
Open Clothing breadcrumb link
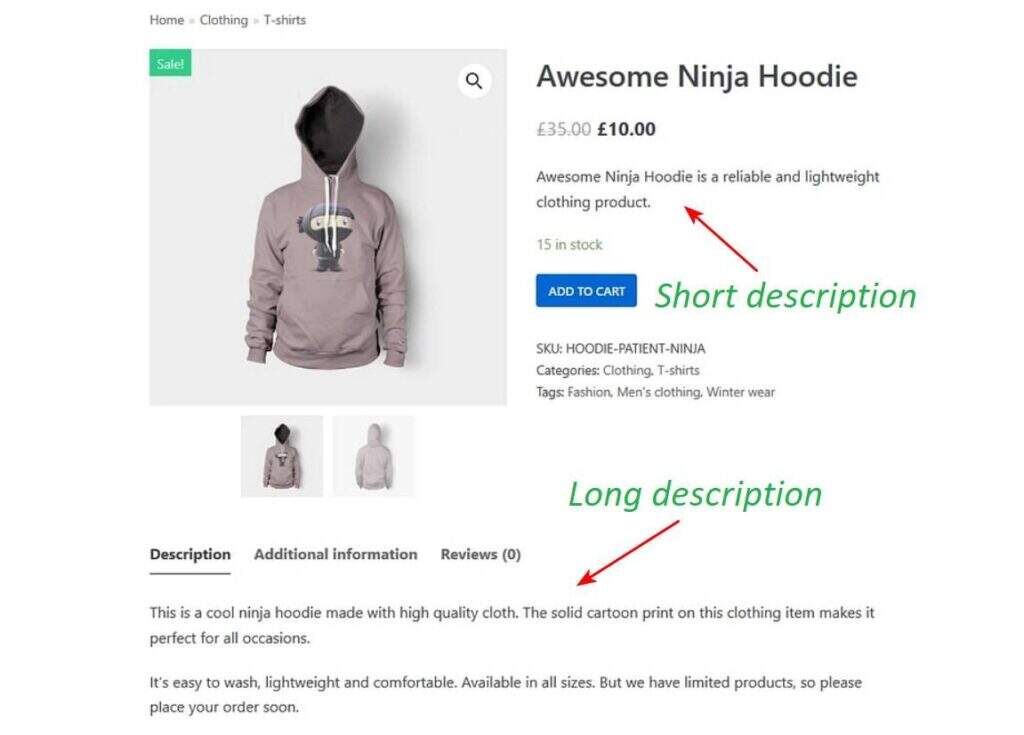(x=223, y=20)
